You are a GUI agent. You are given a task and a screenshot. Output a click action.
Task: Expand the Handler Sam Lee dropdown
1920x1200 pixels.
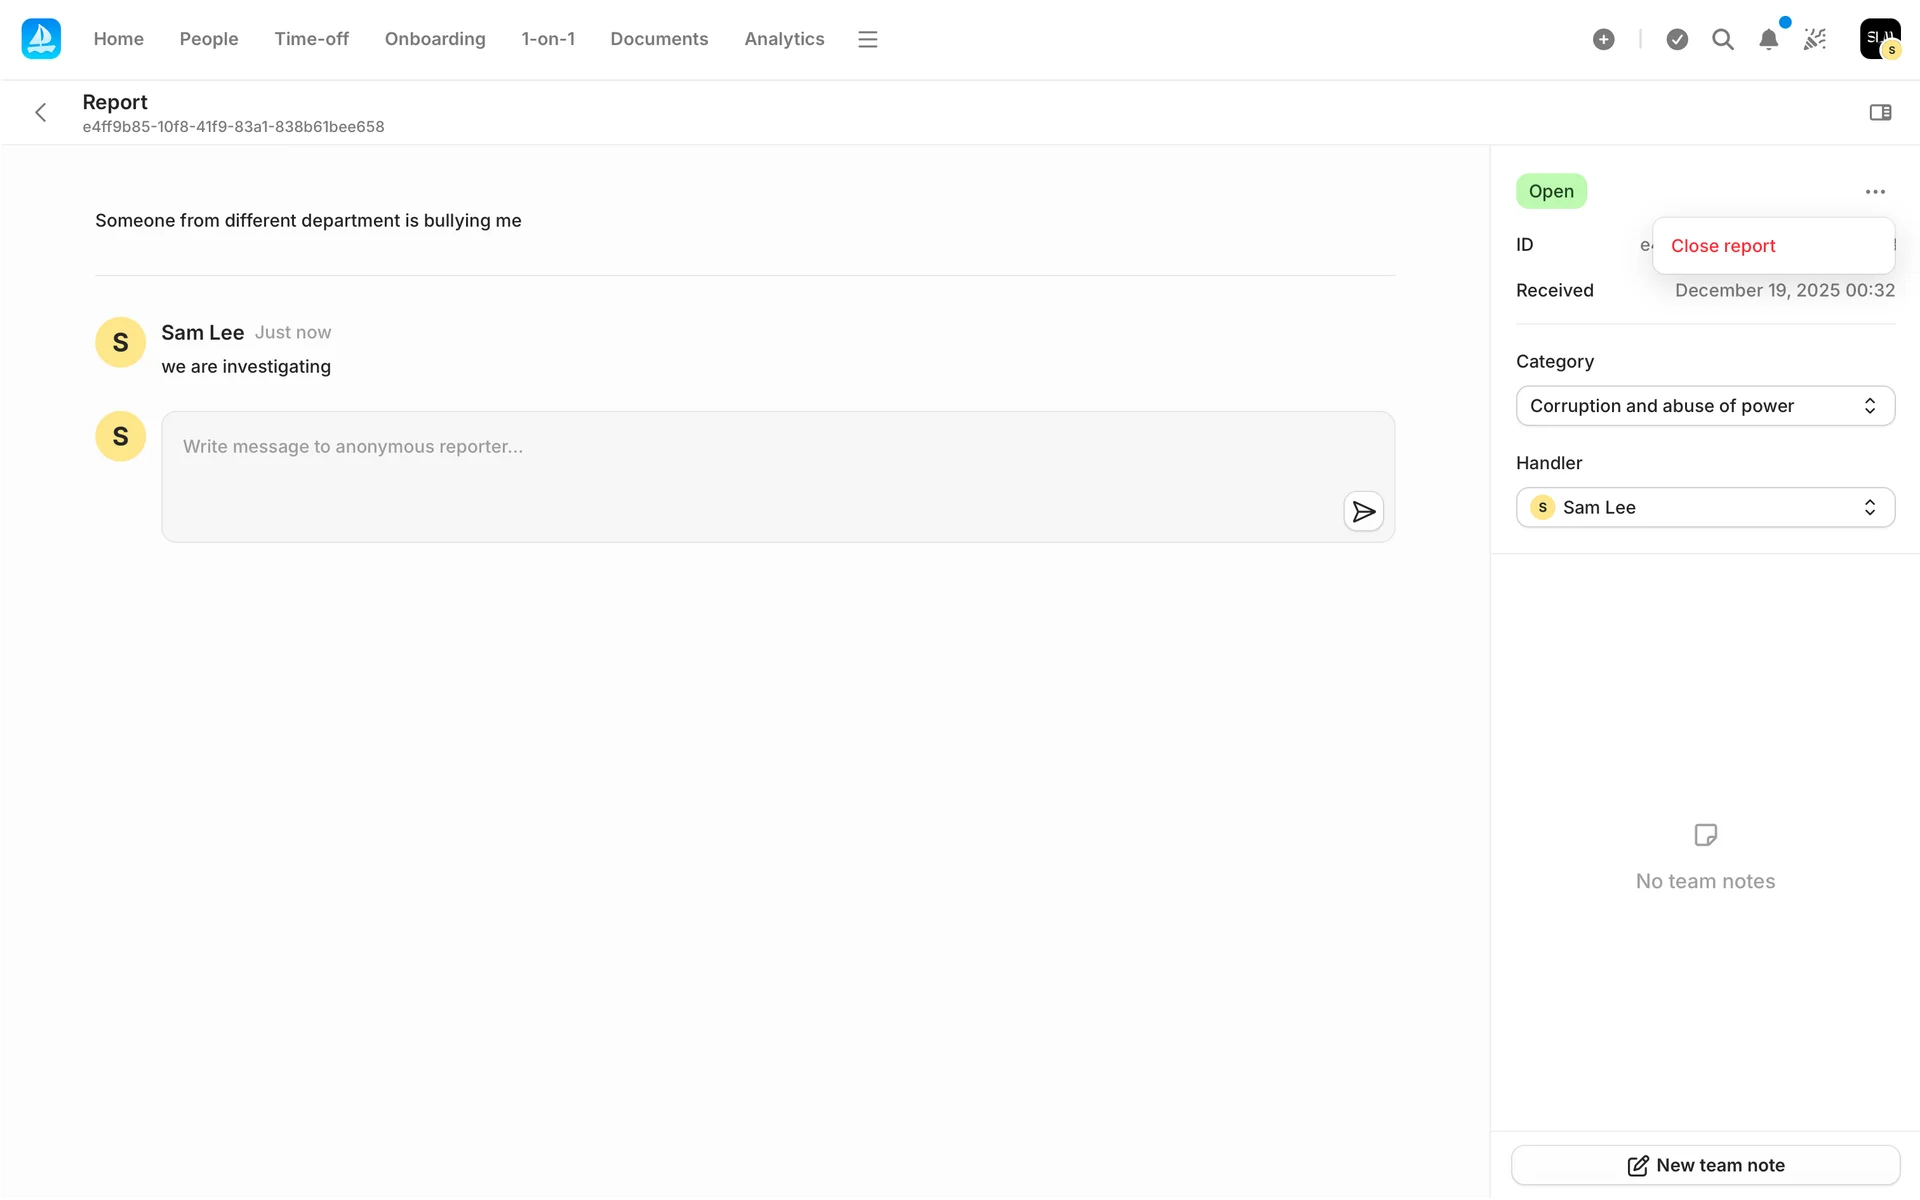pyautogui.click(x=1705, y=508)
